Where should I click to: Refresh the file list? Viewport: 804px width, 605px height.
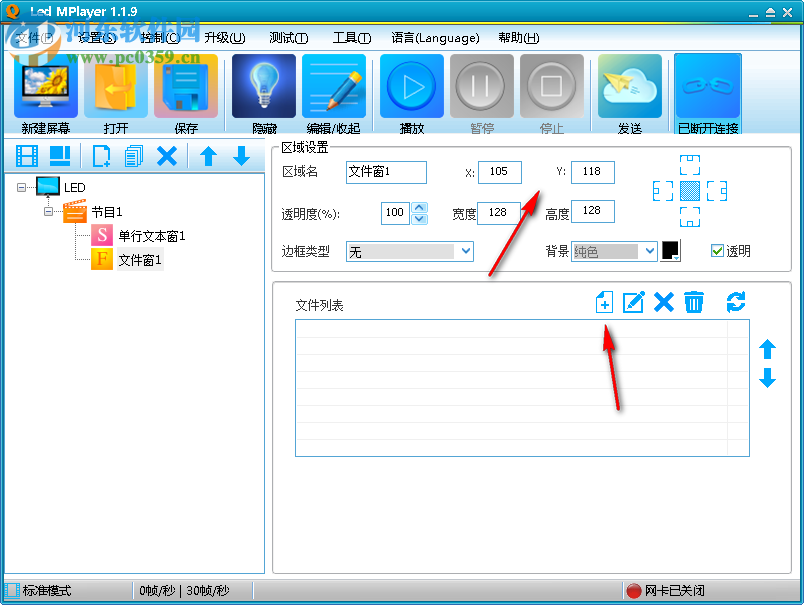(735, 302)
